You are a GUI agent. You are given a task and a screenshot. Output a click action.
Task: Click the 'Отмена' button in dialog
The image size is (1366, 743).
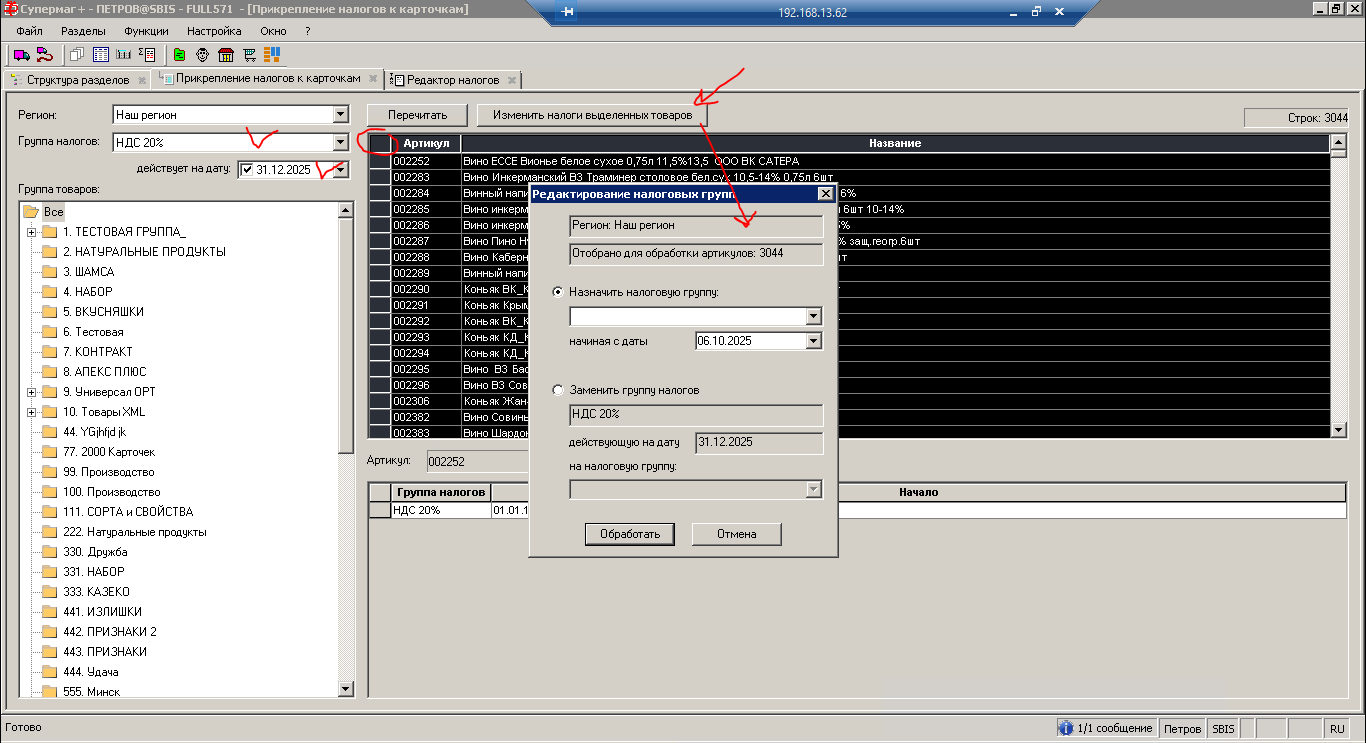click(x=736, y=534)
